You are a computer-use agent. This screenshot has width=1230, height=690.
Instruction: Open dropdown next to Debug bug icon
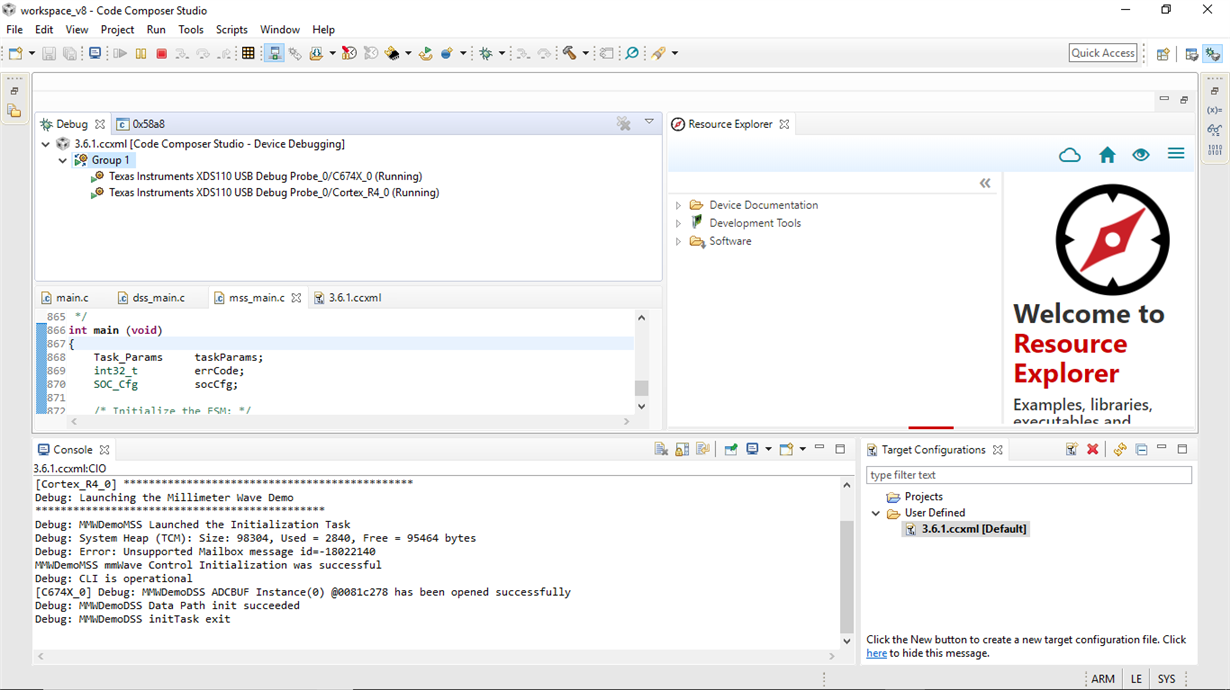pos(501,53)
